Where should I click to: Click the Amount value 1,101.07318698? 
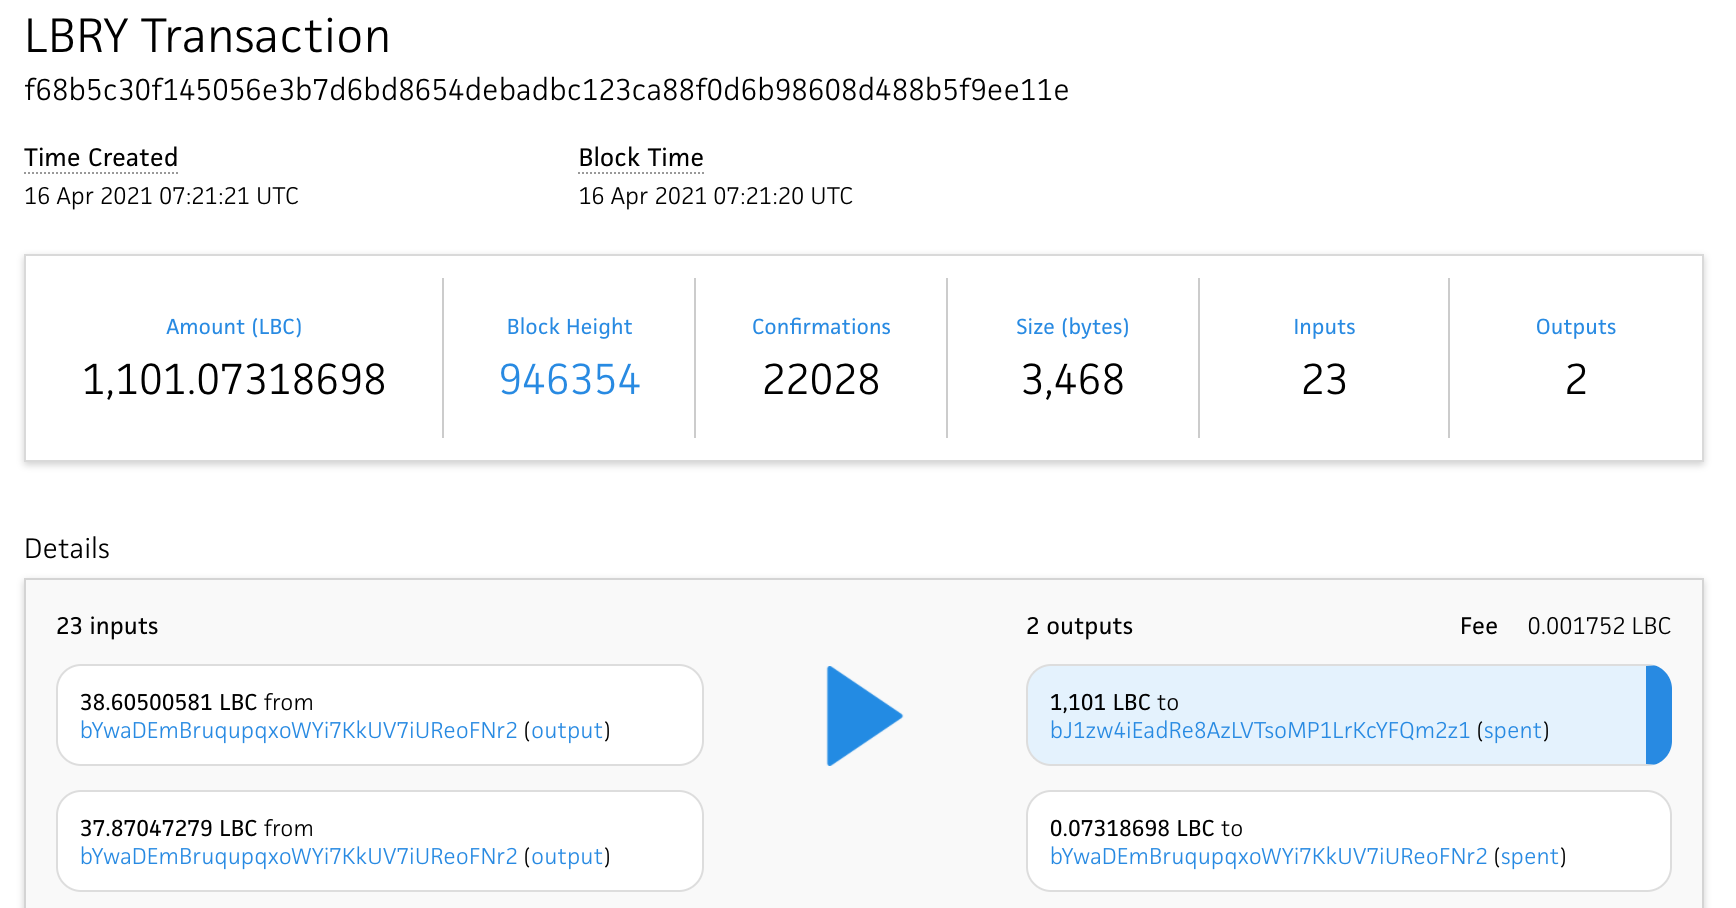pyautogui.click(x=234, y=380)
